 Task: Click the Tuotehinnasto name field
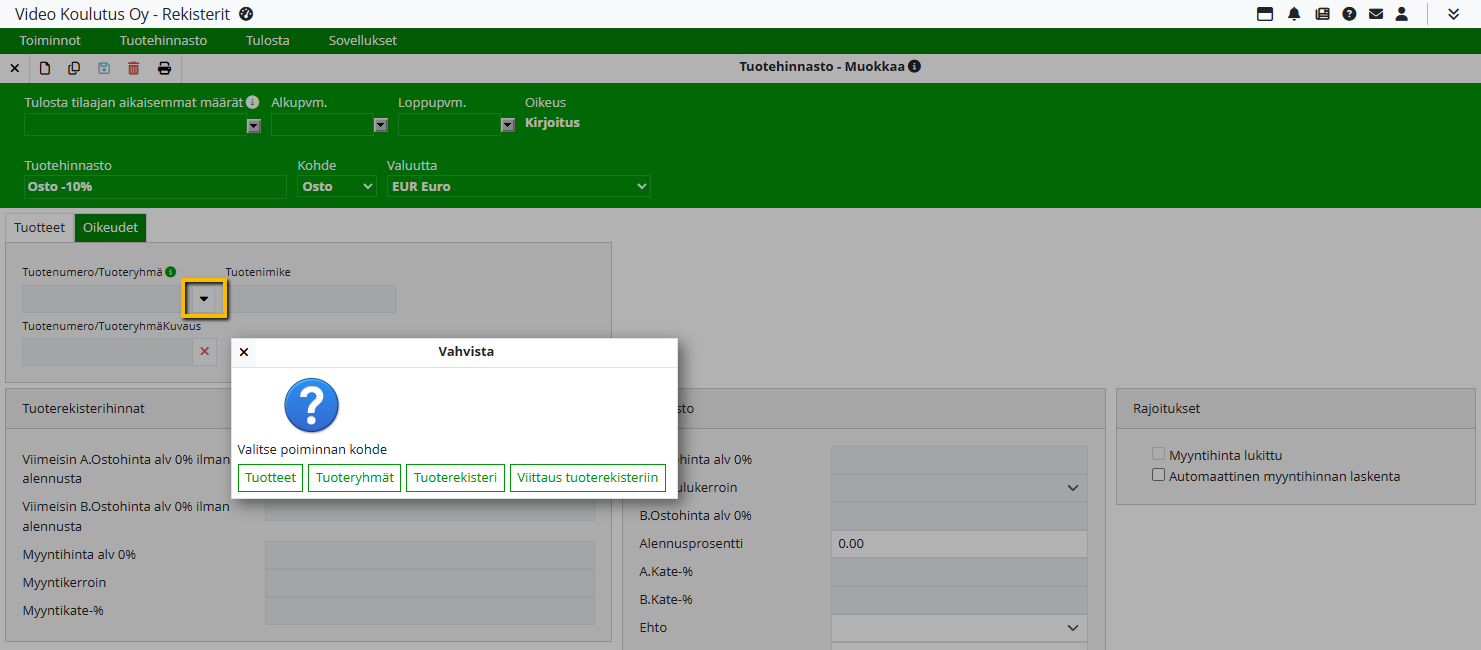click(x=155, y=187)
